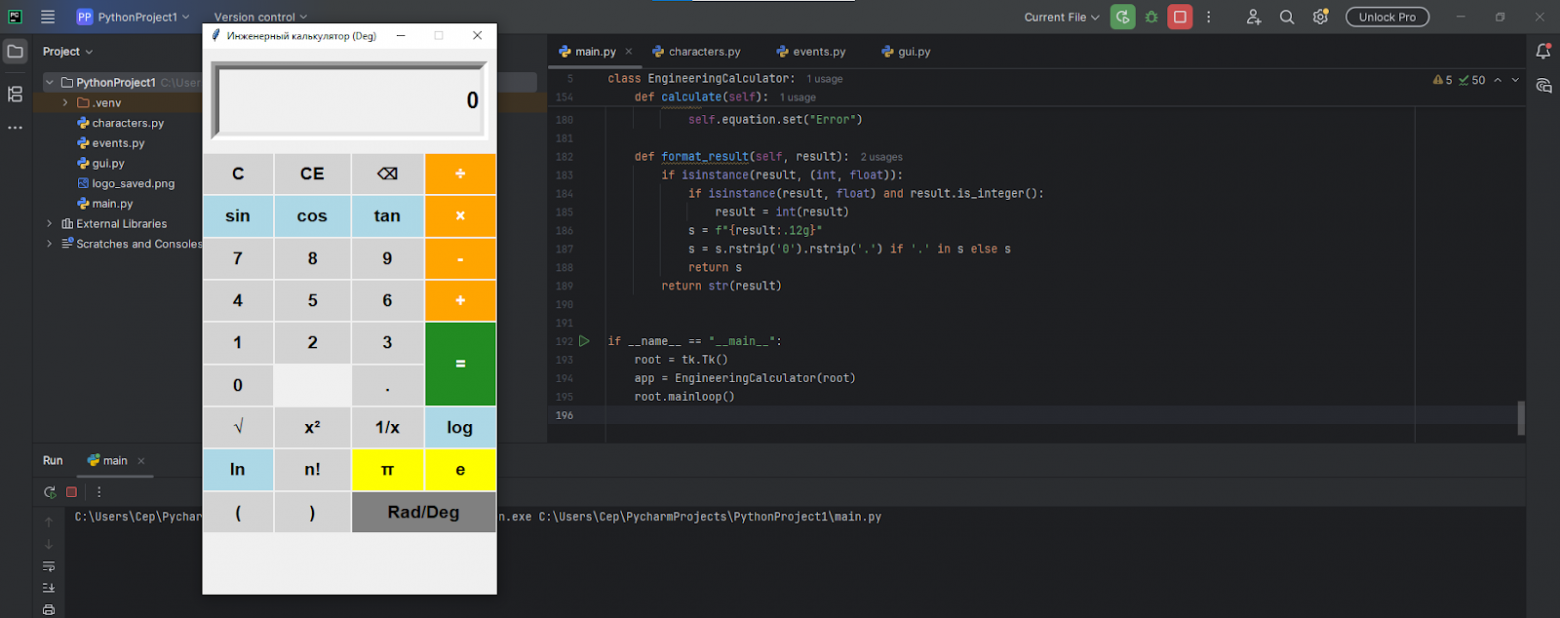
Task: Click the Debug bug icon
Action: pyautogui.click(x=1151, y=17)
